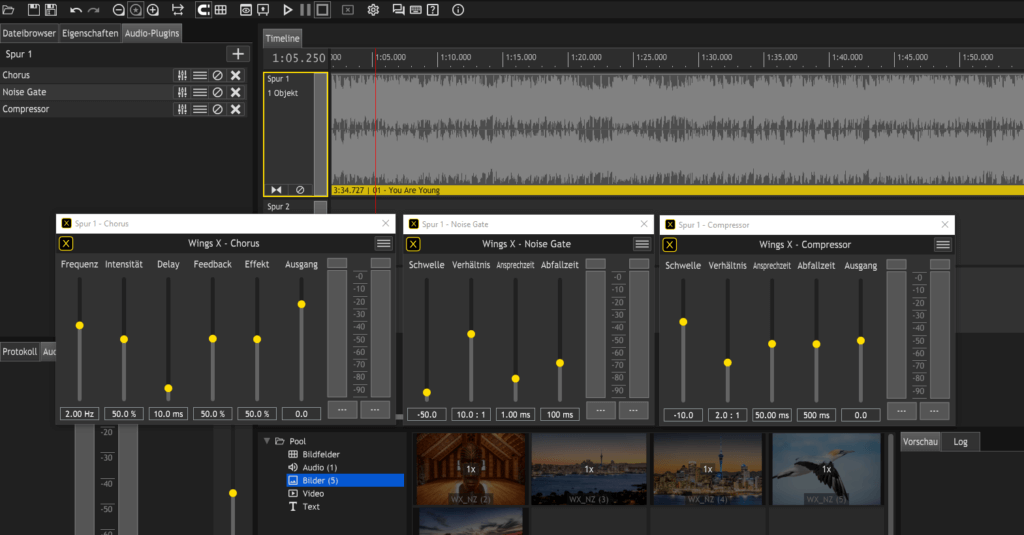The image size is (1024, 535).
Task: Open chat bubbles icon in toolbar
Action: pyautogui.click(x=398, y=10)
